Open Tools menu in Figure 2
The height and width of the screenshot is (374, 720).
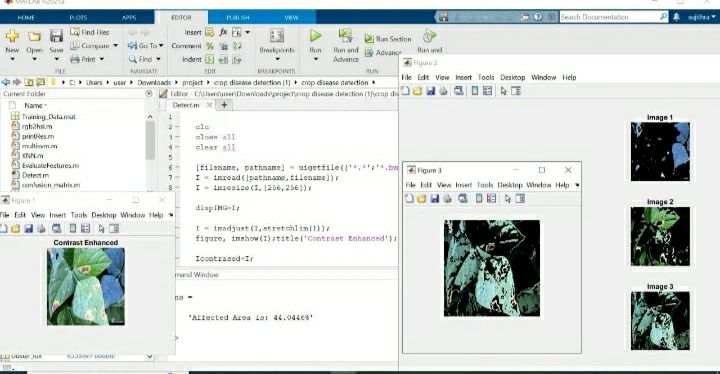486,77
